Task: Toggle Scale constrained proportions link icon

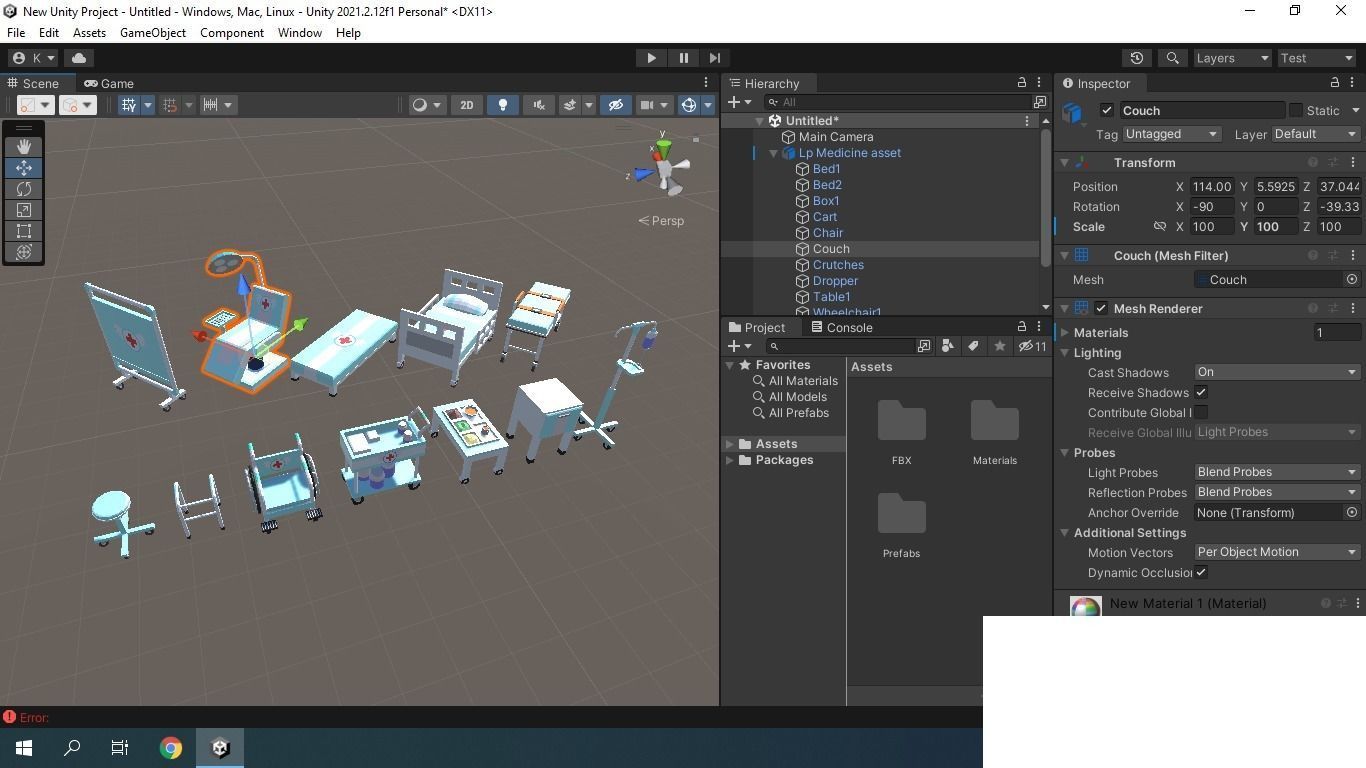Action: pyautogui.click(x=1160, y=227)
